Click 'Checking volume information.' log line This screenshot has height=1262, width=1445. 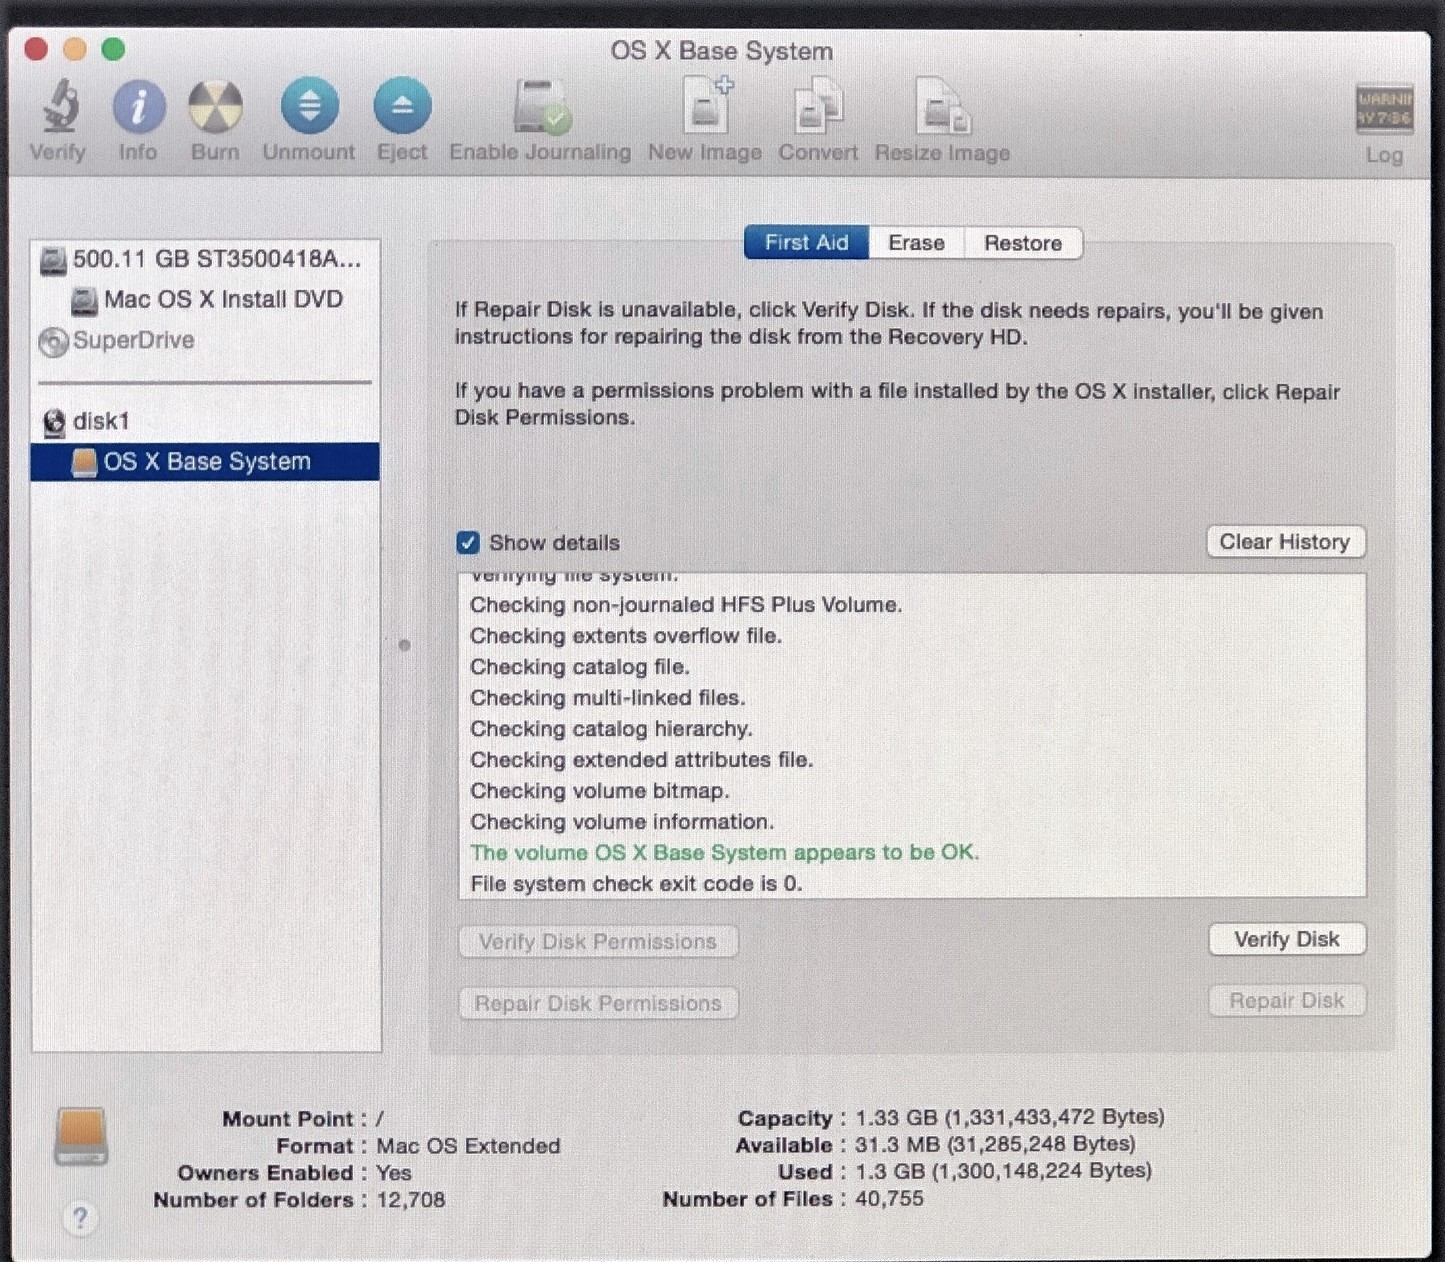click(x=622, y=822)
